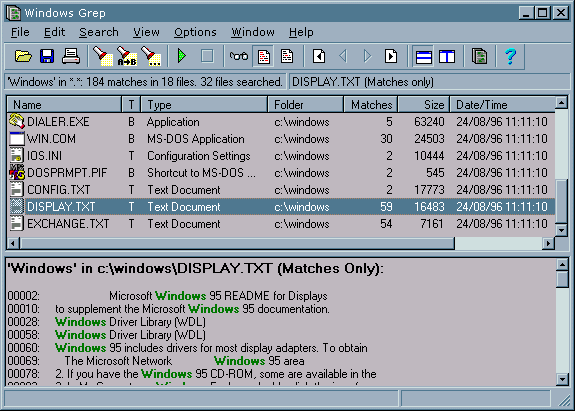
Task: Click match line 00078 CD-ROM text
Action: [192, 374]
